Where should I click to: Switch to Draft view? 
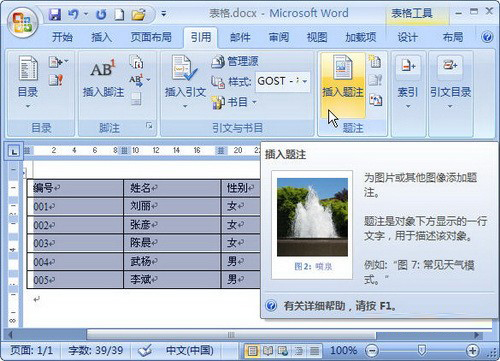pyautogui.click(x=314, y=351)
